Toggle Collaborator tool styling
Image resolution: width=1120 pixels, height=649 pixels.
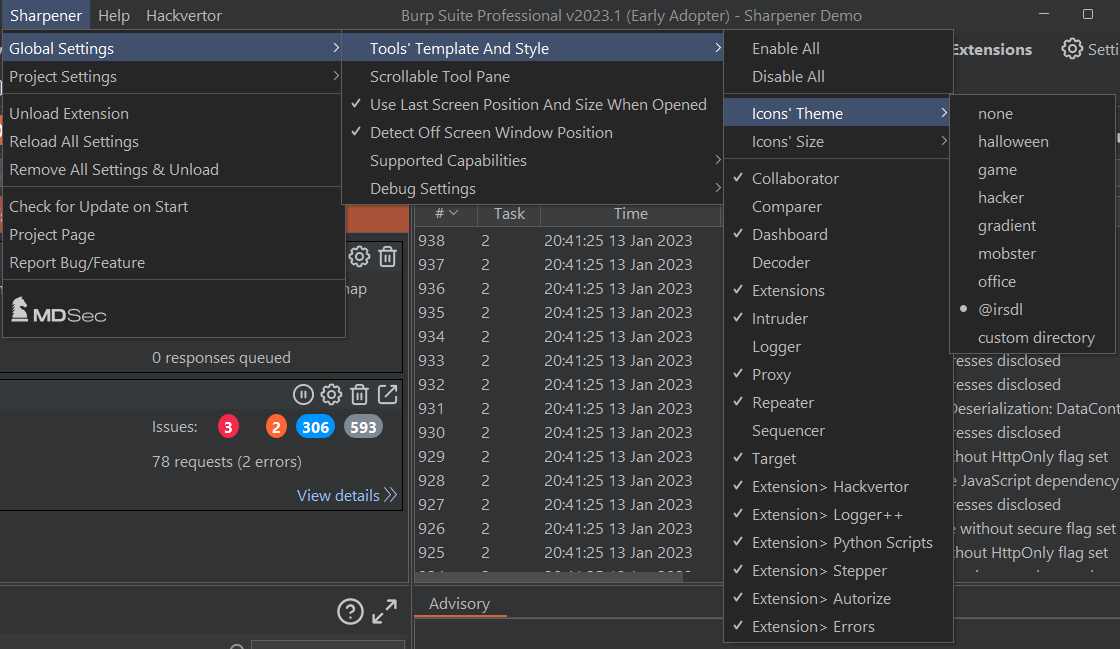point(838,178)
